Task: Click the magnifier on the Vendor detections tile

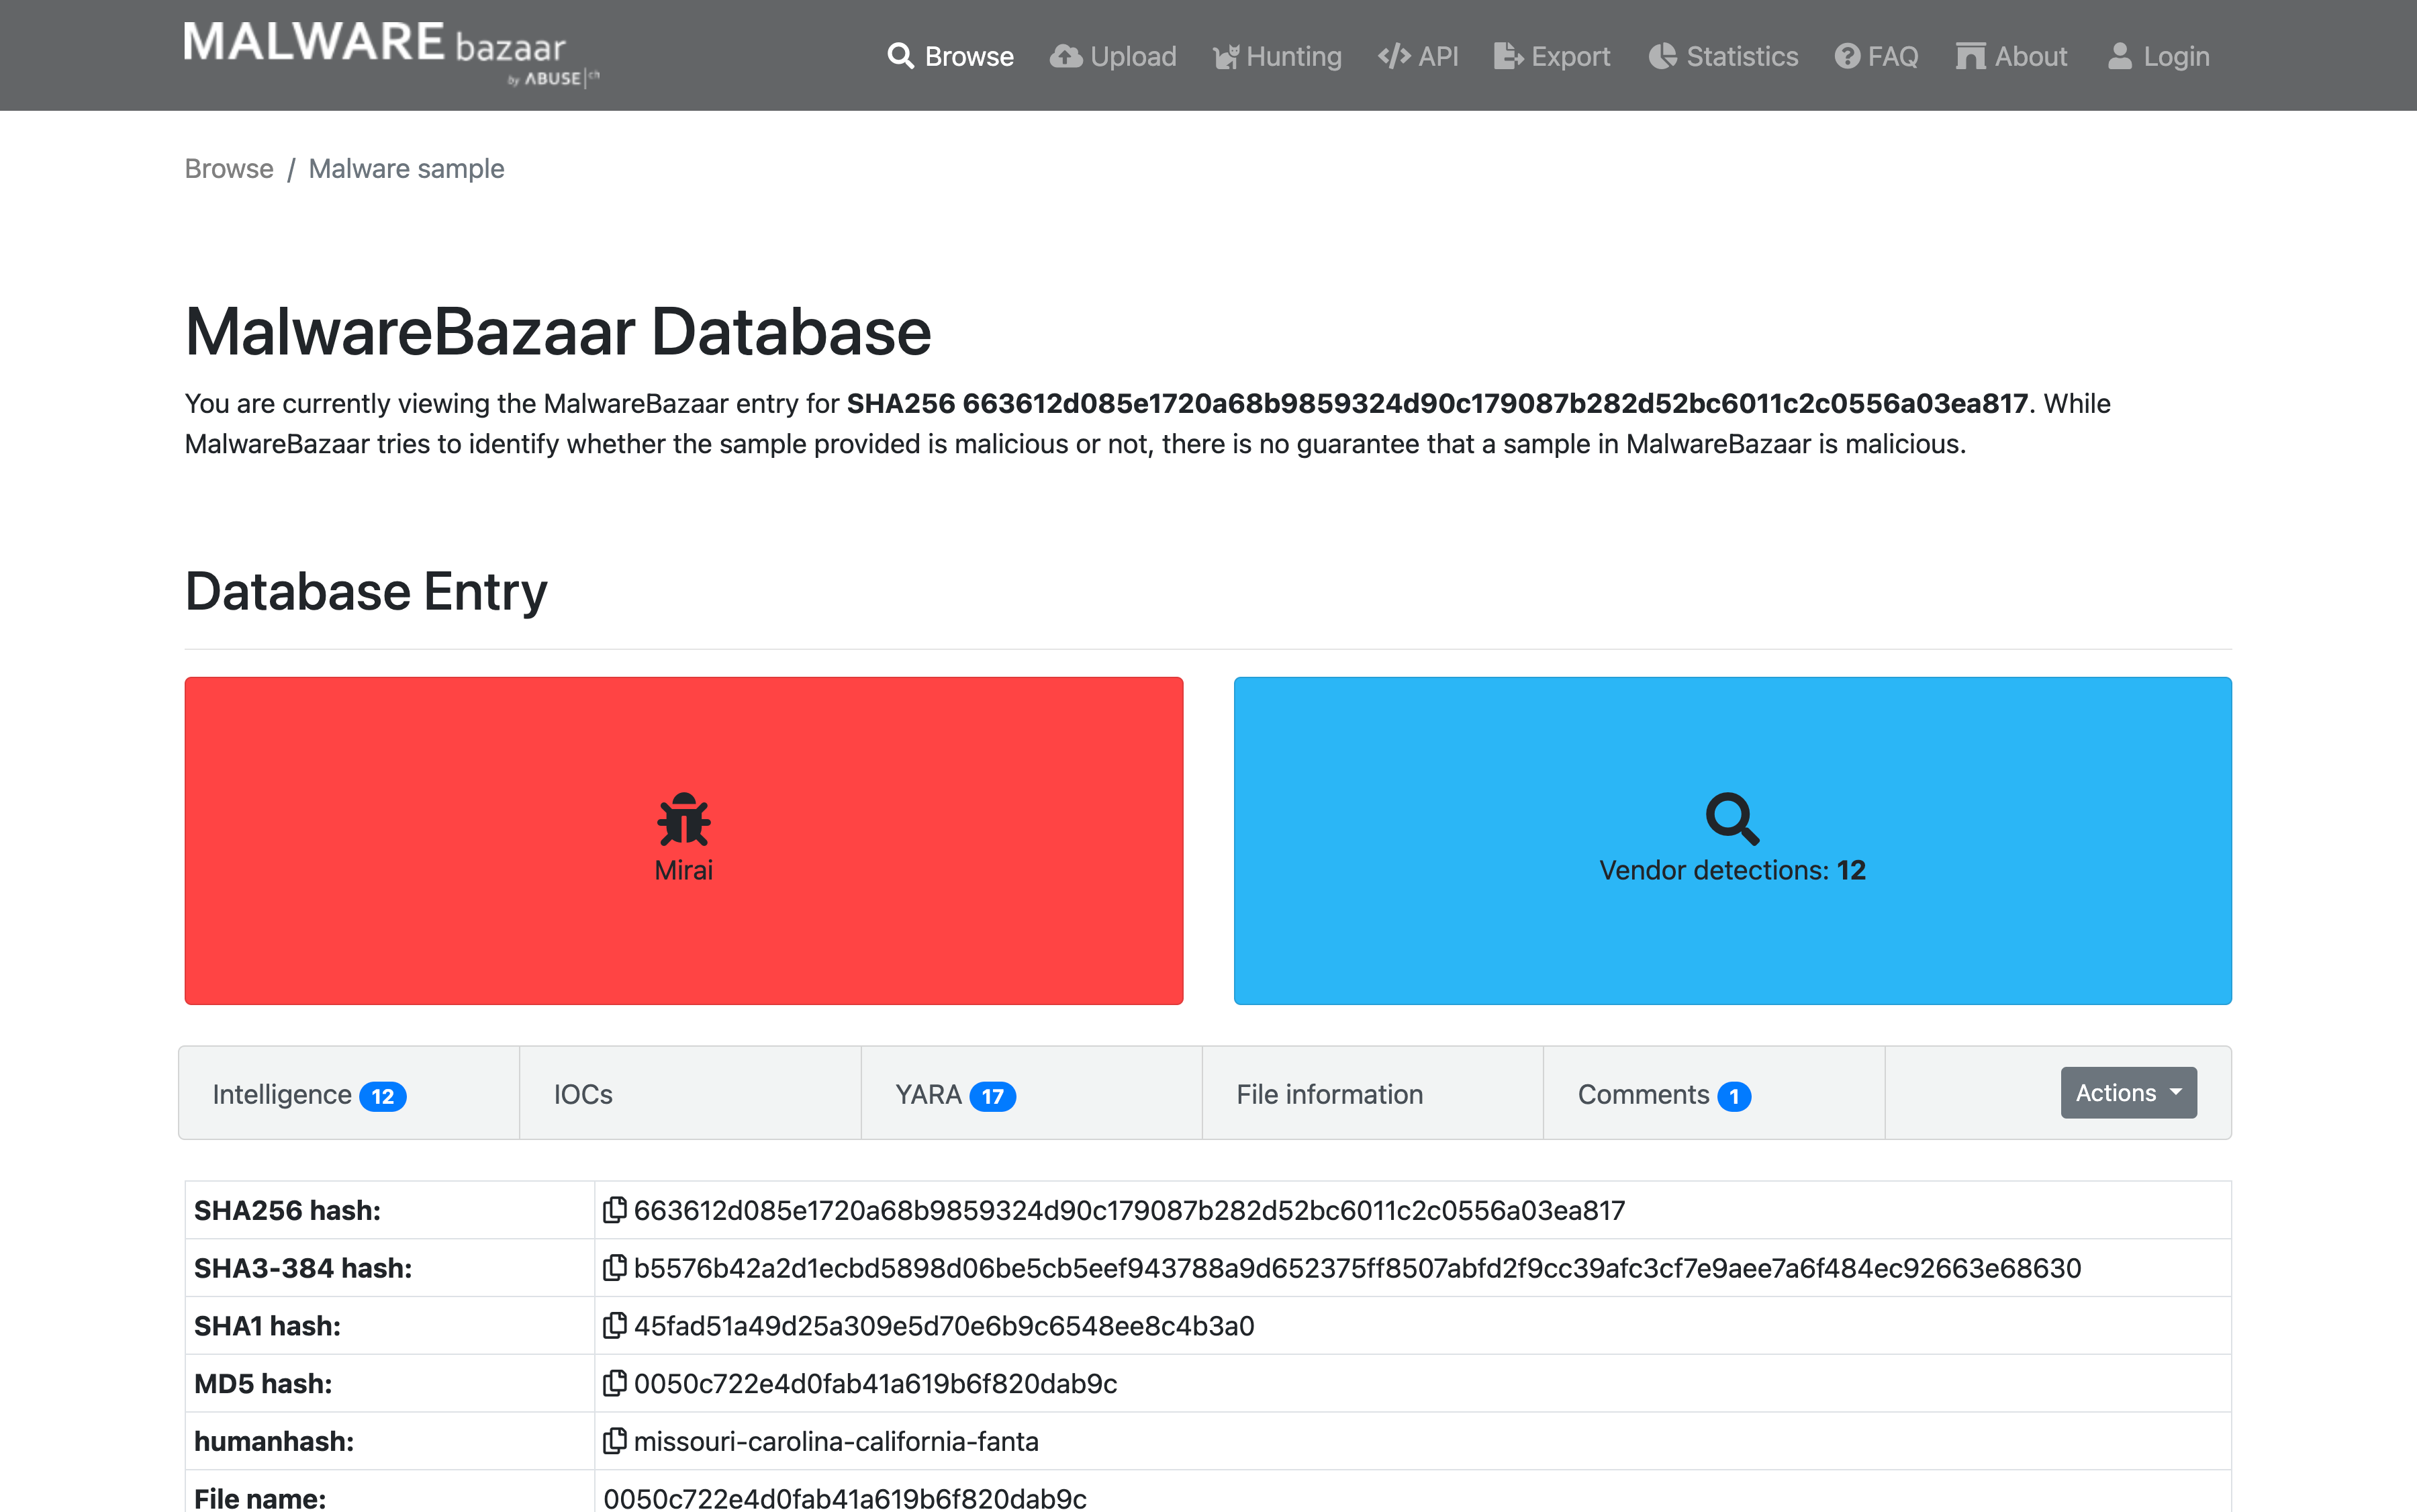Action: tap(1732, 818)
